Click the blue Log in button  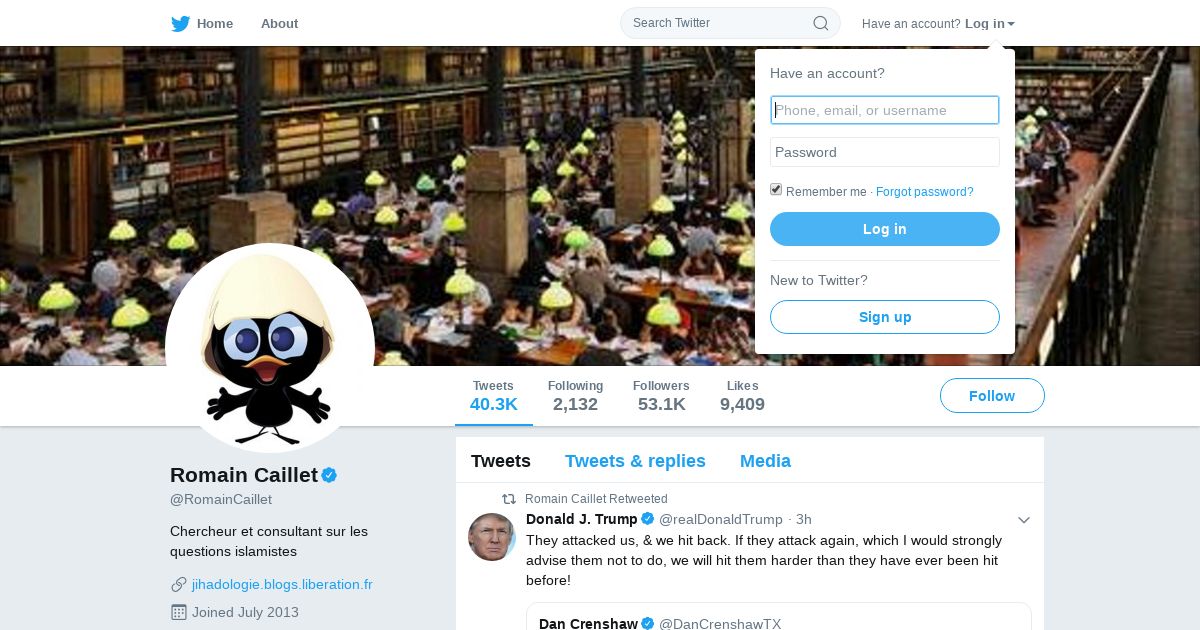[885, 229]
